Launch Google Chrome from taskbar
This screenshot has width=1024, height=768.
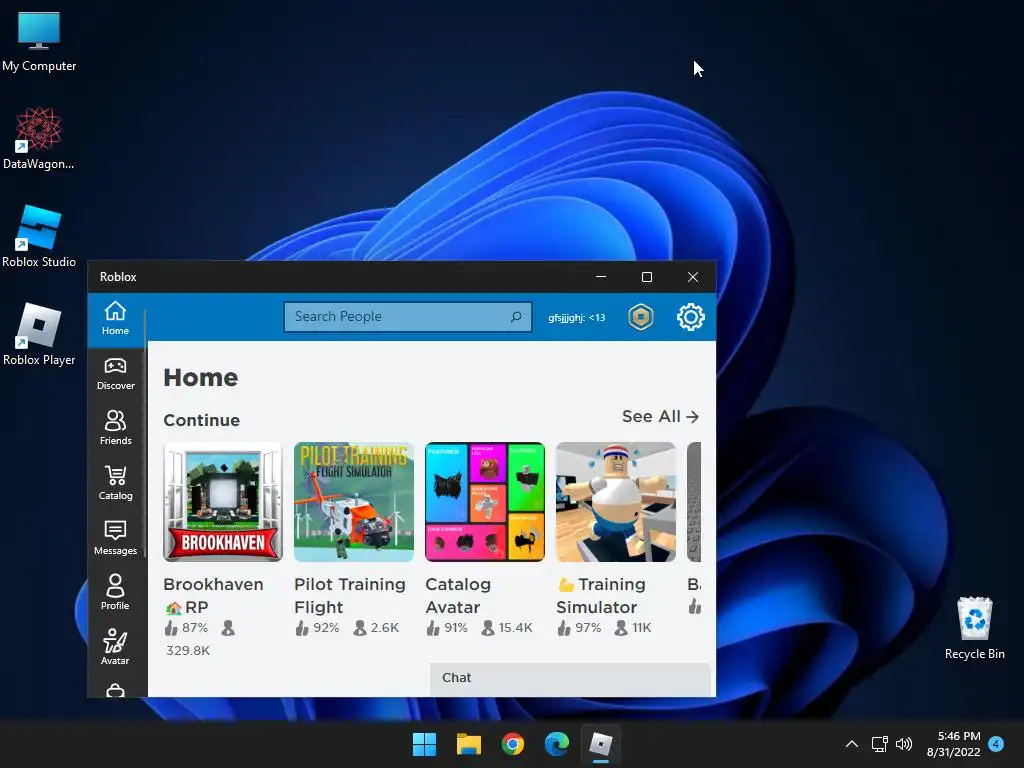point(513,744)
